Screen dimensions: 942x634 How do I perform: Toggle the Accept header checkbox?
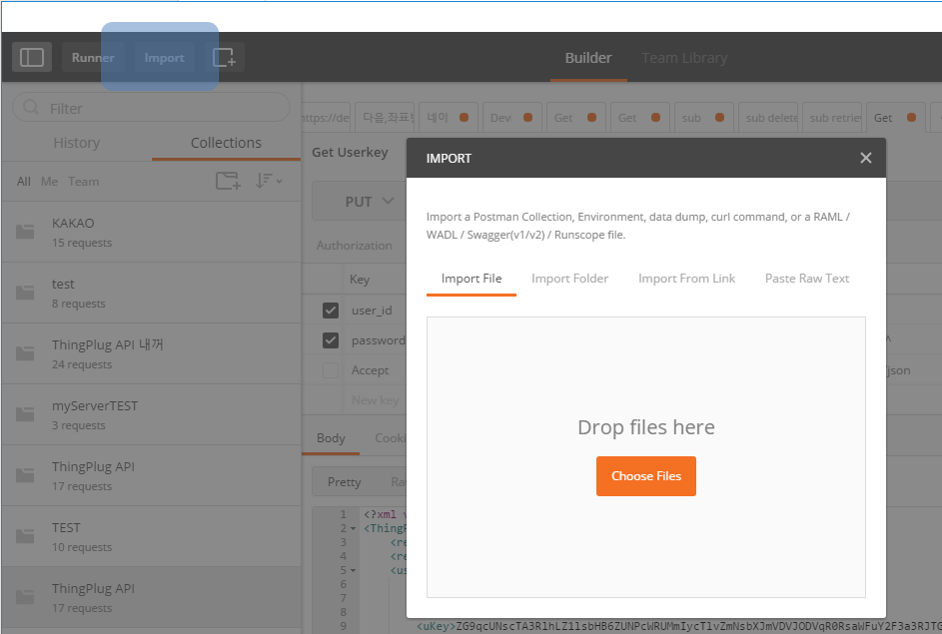[x=330, y=370]
